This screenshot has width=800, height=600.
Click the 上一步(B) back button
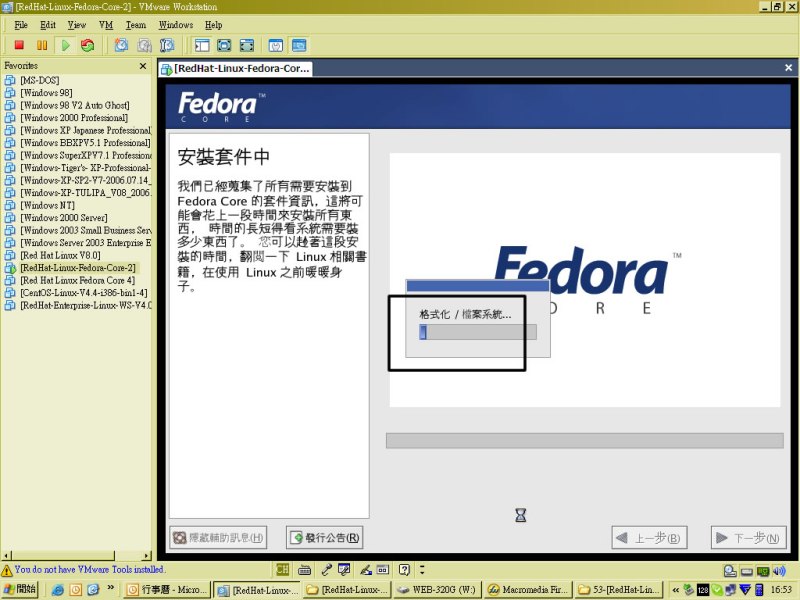pyautogui.click(x=649, y=538)
